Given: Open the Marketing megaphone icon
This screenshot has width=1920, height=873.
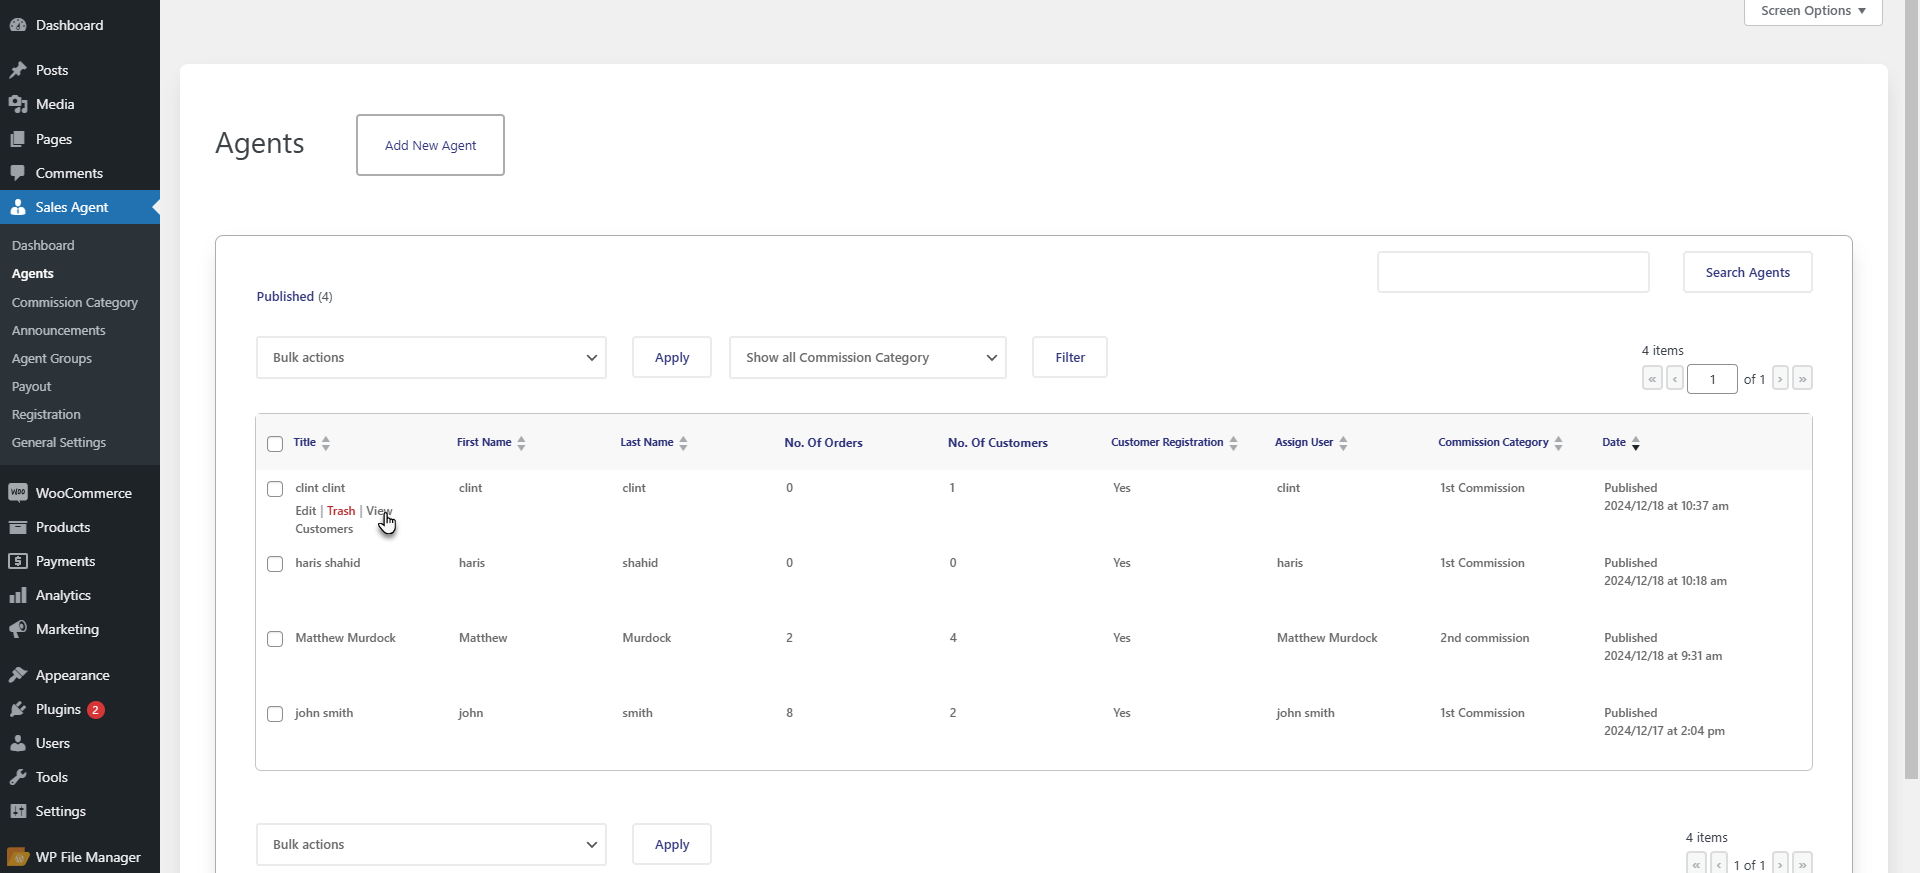Looking at the screenshot, I should coord(18,629).
